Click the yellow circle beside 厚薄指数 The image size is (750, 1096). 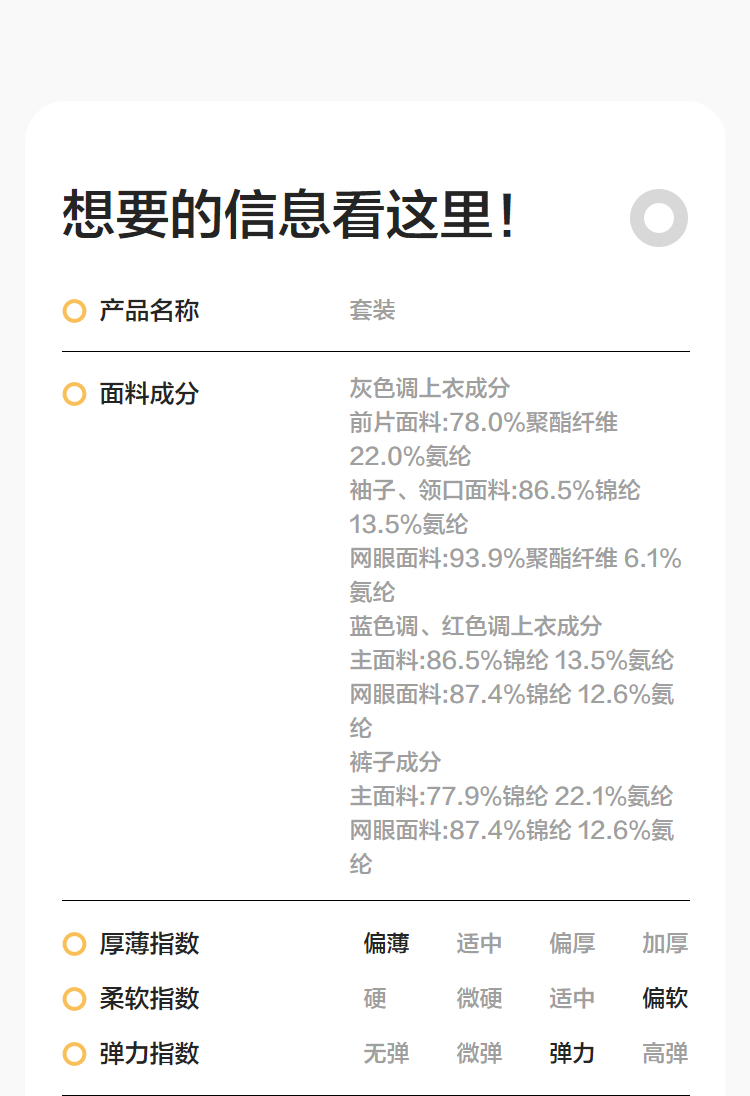click(74, 944)
